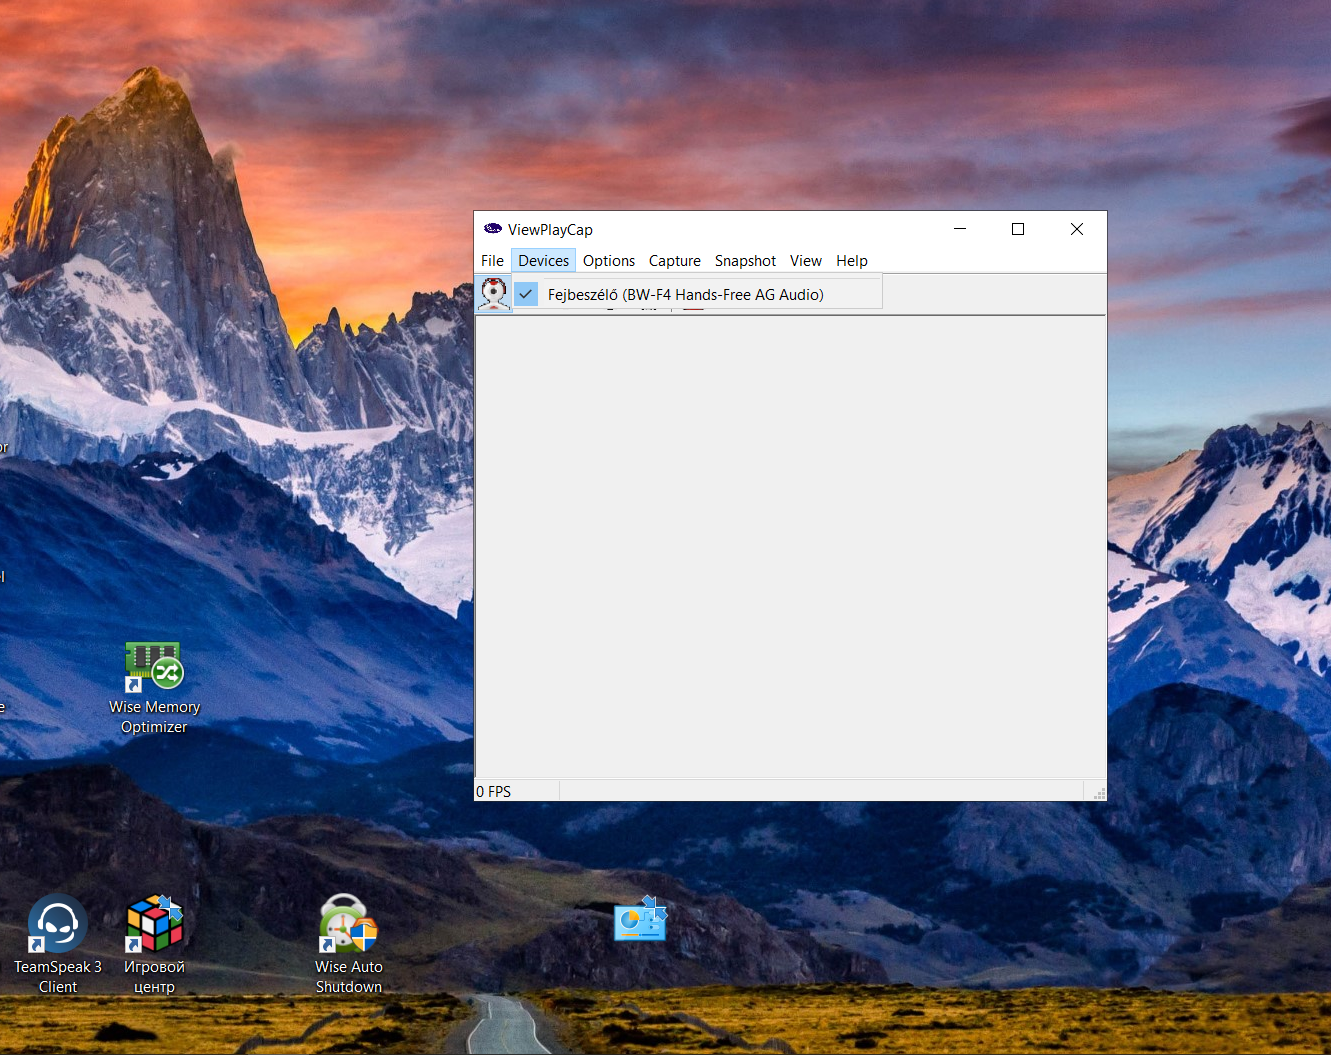Open the Options menu

(x=609, y=260)
